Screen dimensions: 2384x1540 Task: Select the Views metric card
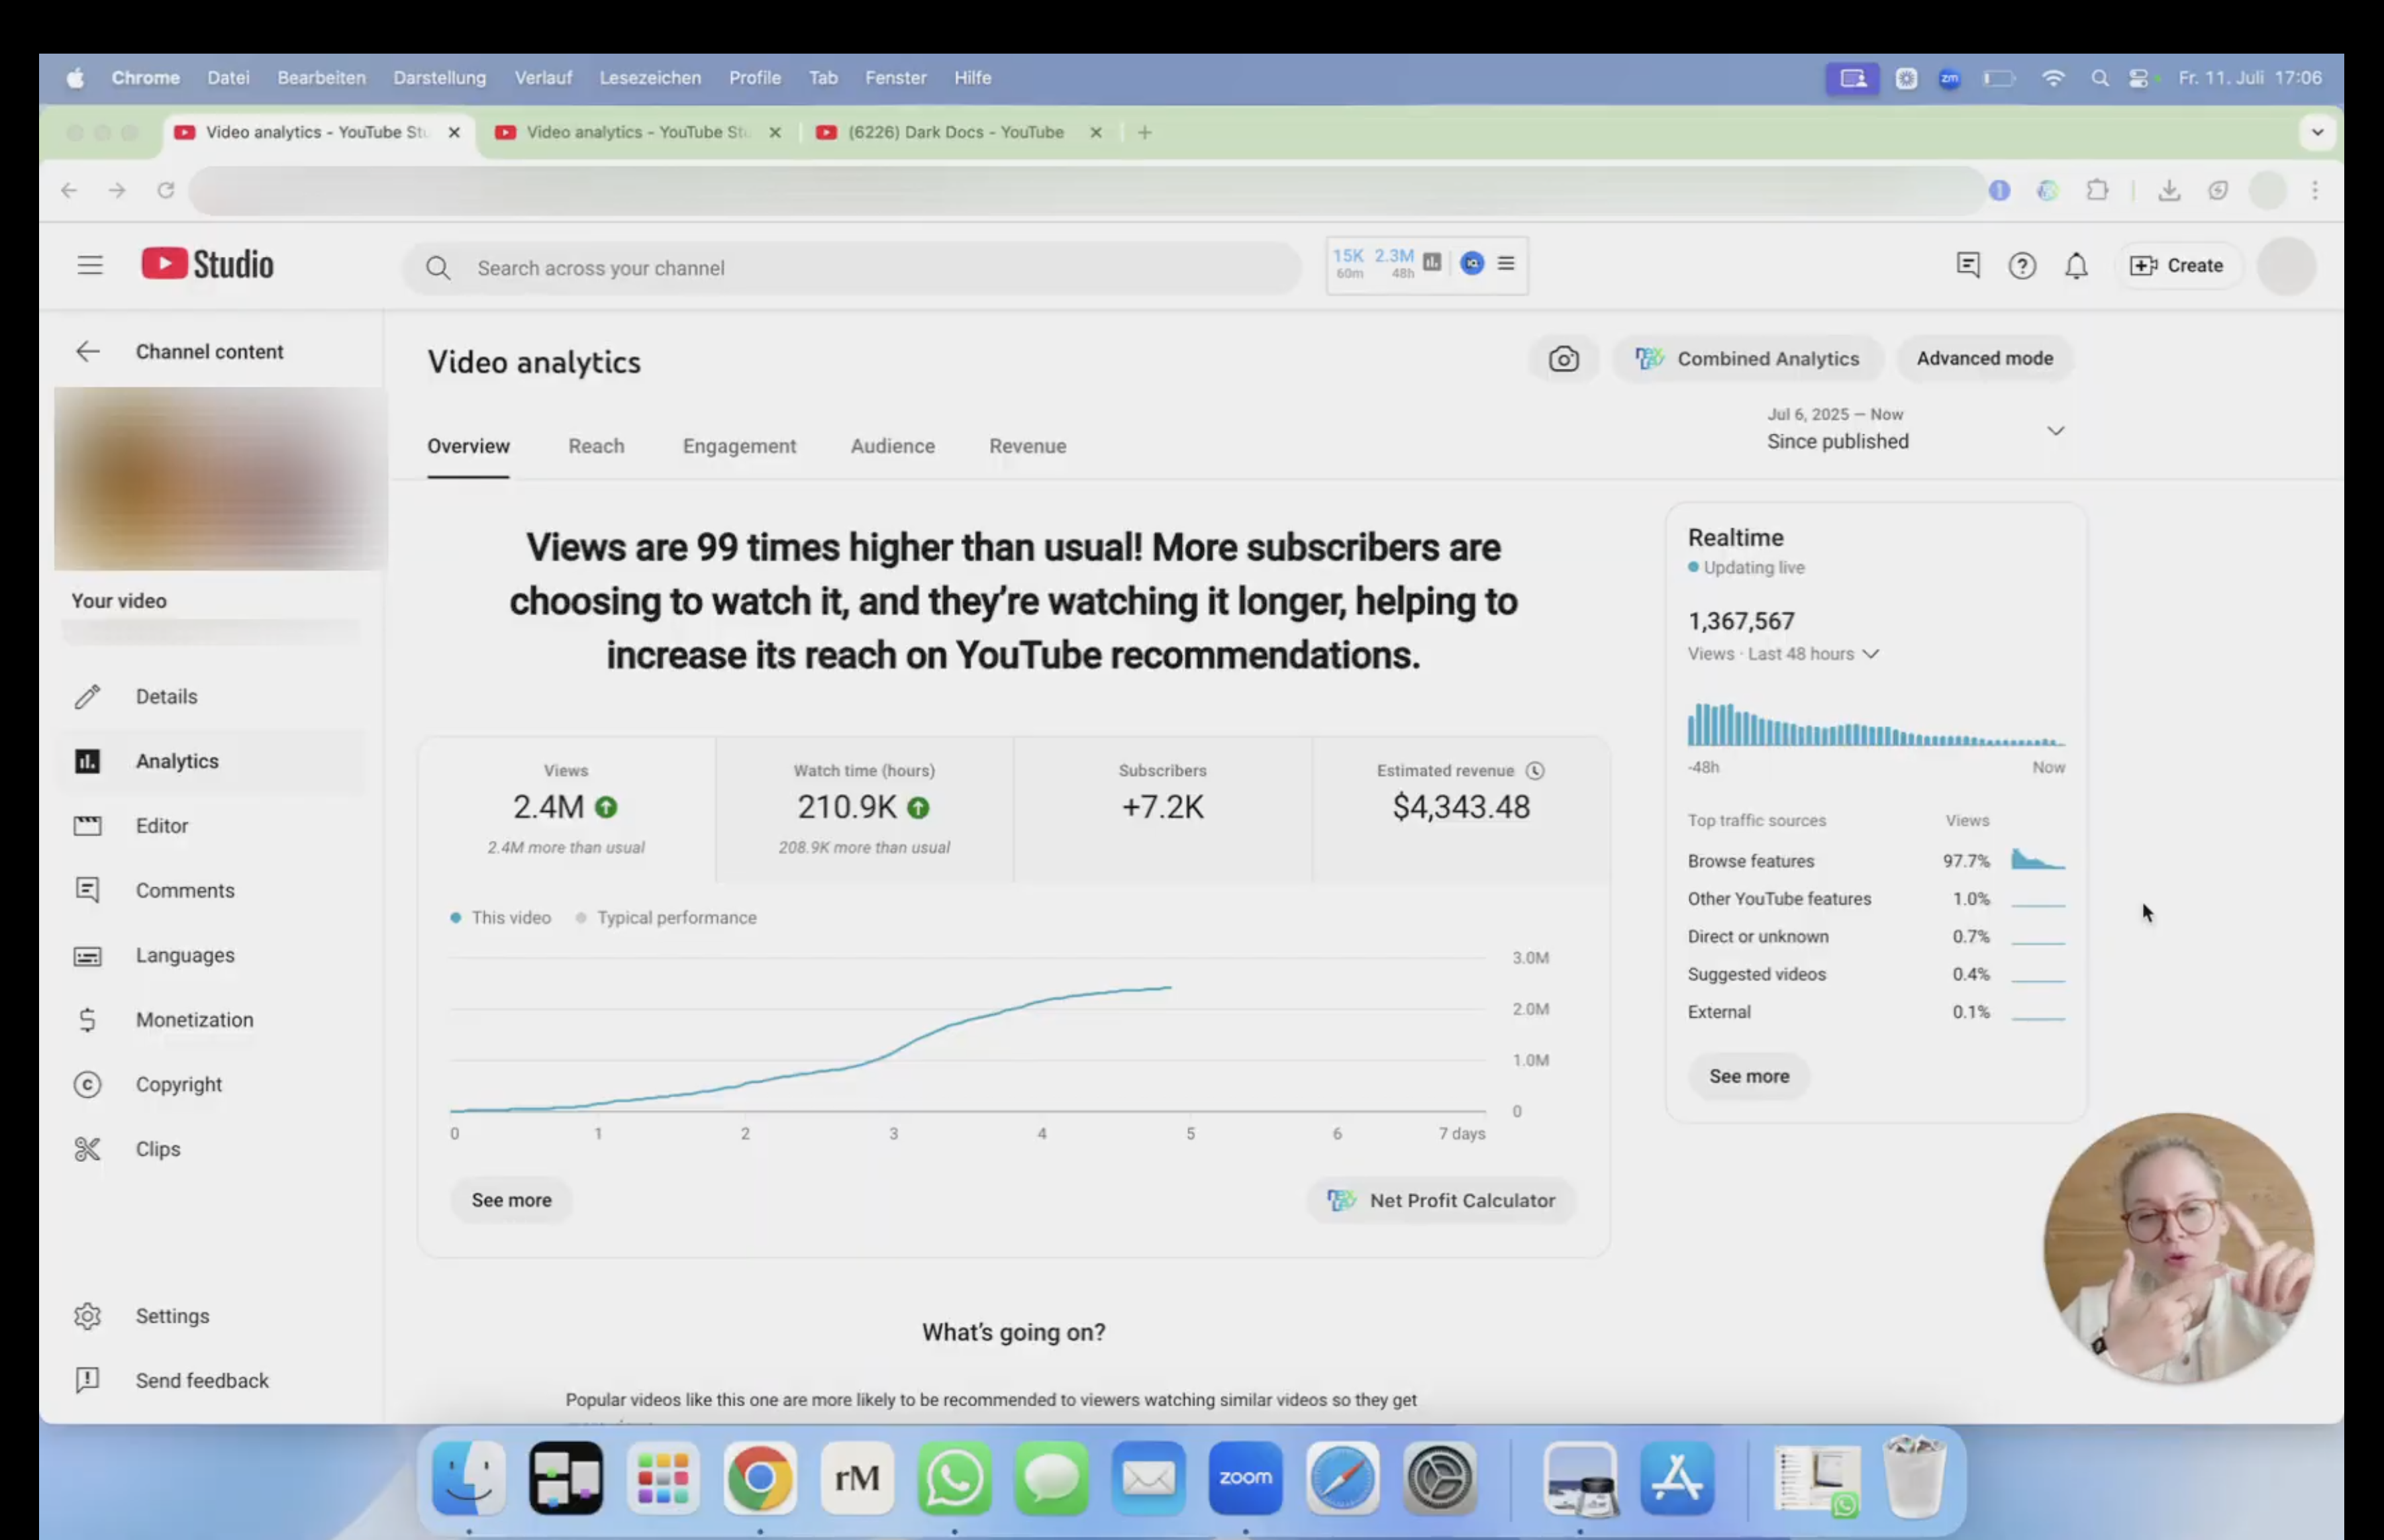566,809
